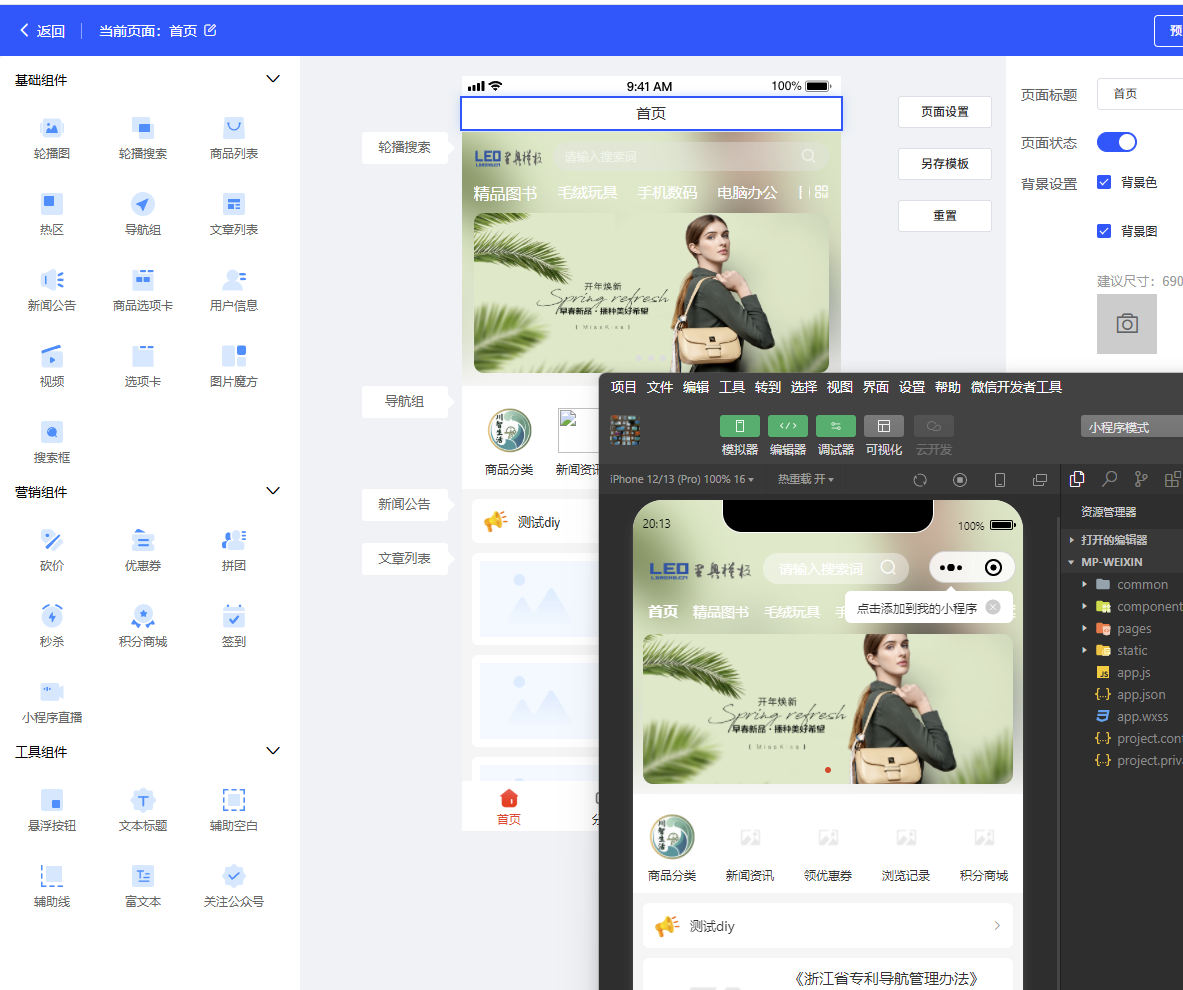Add the 秒杀 flash sale component
This screenshot has height=990, width=1183.
tap(51, 627)
